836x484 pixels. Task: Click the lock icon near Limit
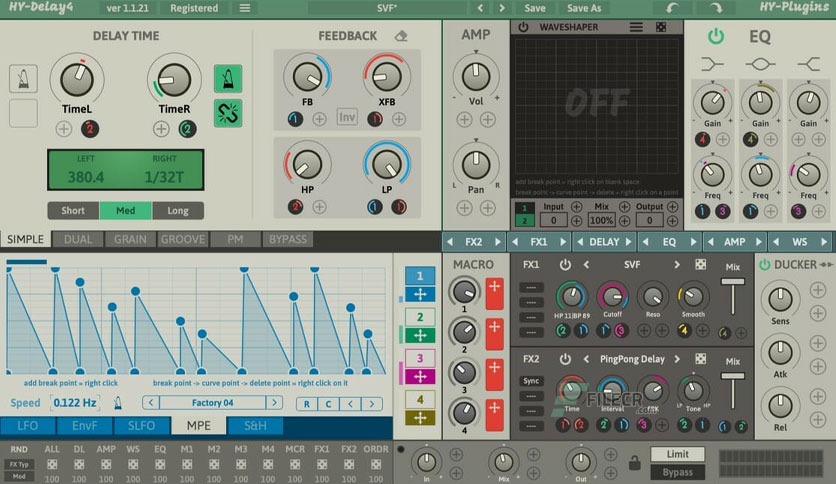634,463
